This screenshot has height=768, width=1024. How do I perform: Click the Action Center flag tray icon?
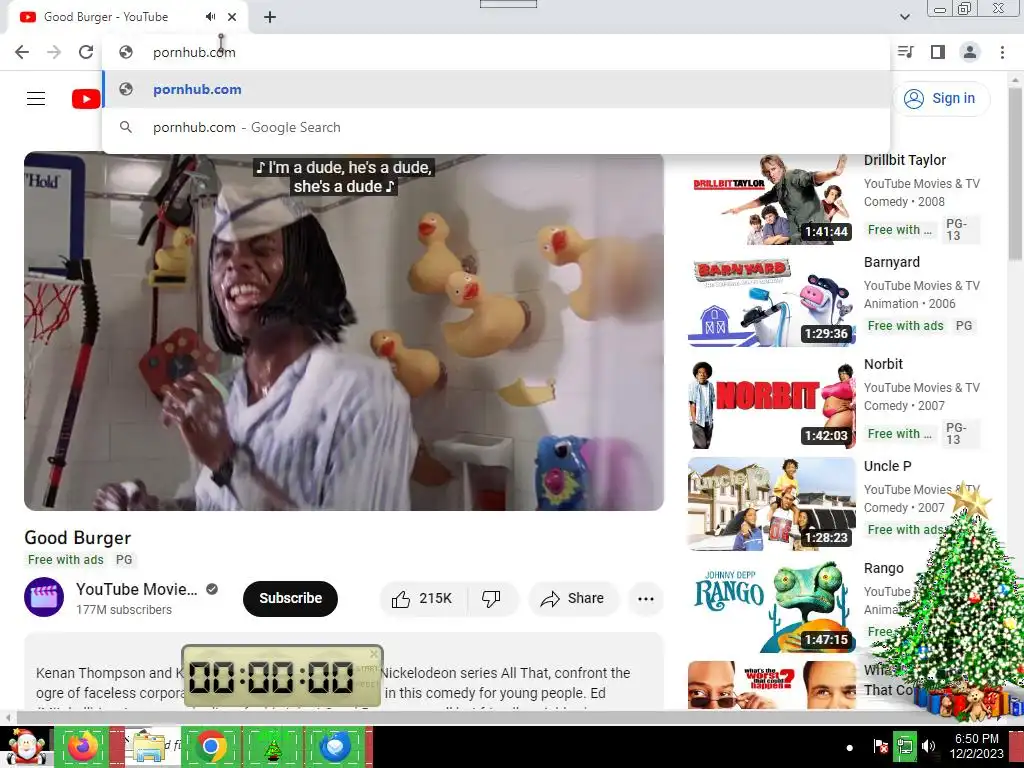[880, 746]
